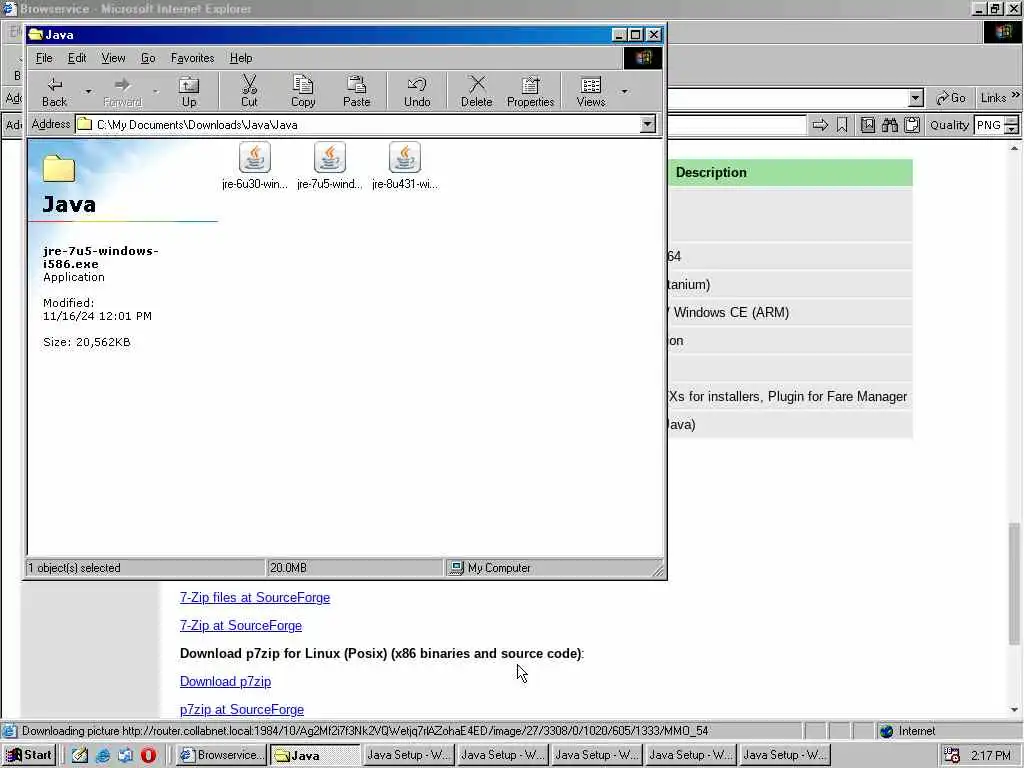Open 7-Zip files at SourceForge link
The image size is (1024, 768).
tap(255, 598)
